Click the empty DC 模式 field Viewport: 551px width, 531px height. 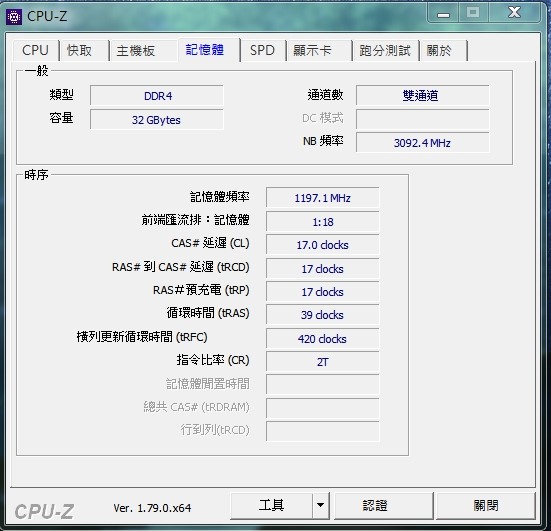422,119
